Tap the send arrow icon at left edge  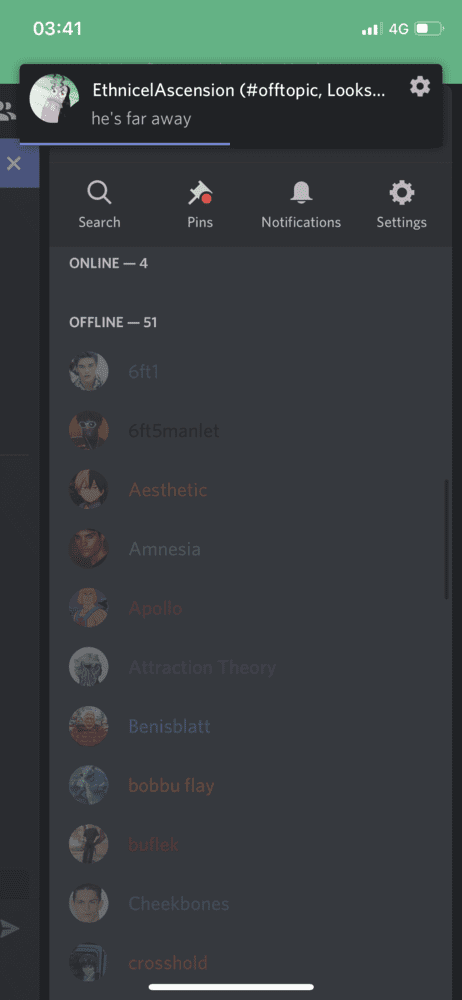coord(10,929)
